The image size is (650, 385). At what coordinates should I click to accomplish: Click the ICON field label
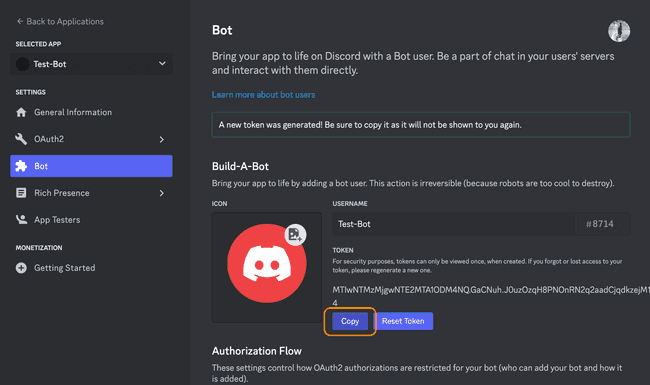click(220, 204)
